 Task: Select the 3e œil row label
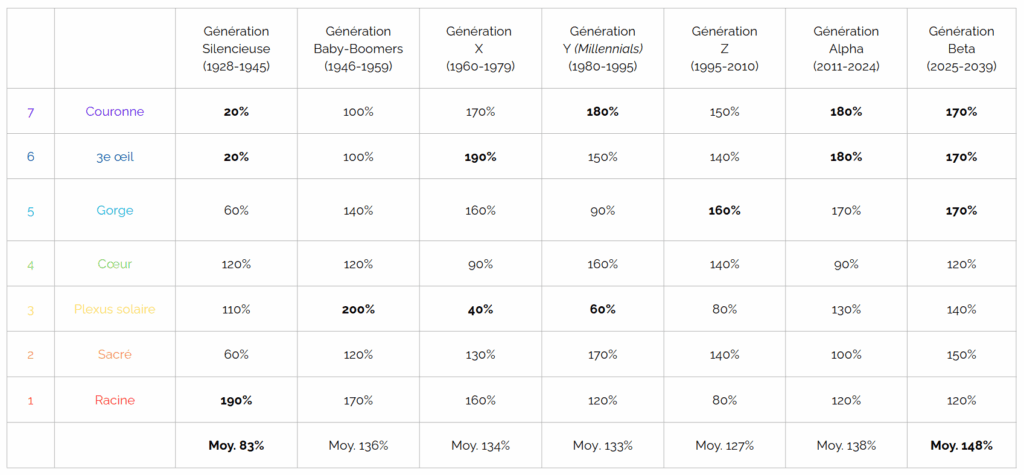115,157
